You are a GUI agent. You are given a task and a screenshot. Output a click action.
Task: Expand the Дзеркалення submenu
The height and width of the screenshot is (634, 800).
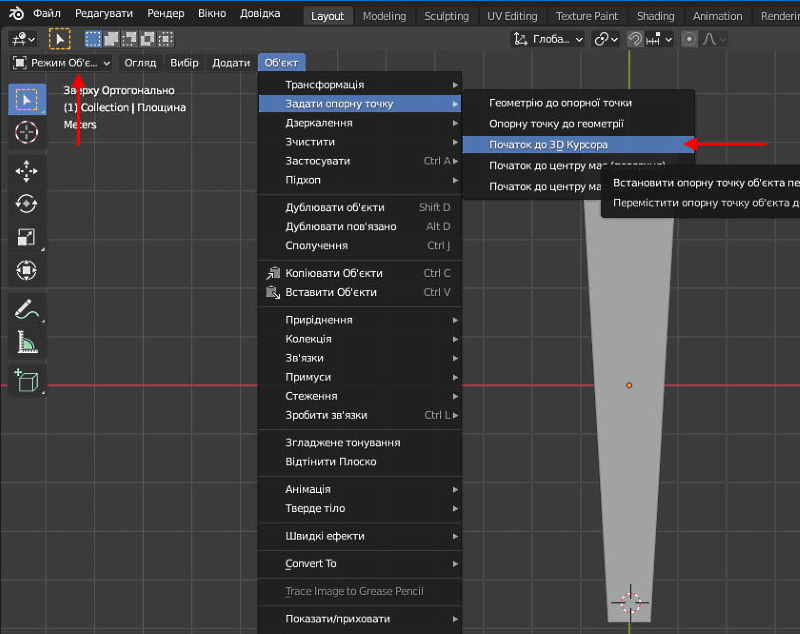360,123
